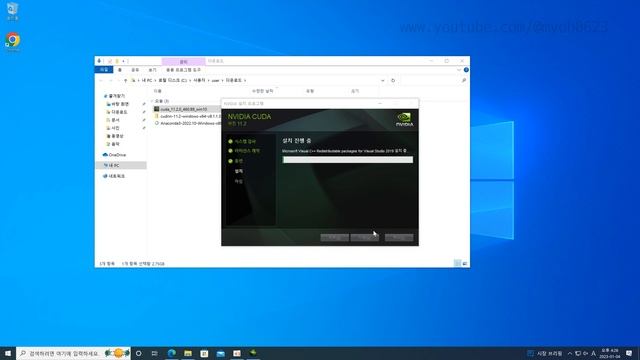The image size is (640, 360).
Task: Open the Windows Start menu
Action: pyautogui.click(x=8, y=353)
